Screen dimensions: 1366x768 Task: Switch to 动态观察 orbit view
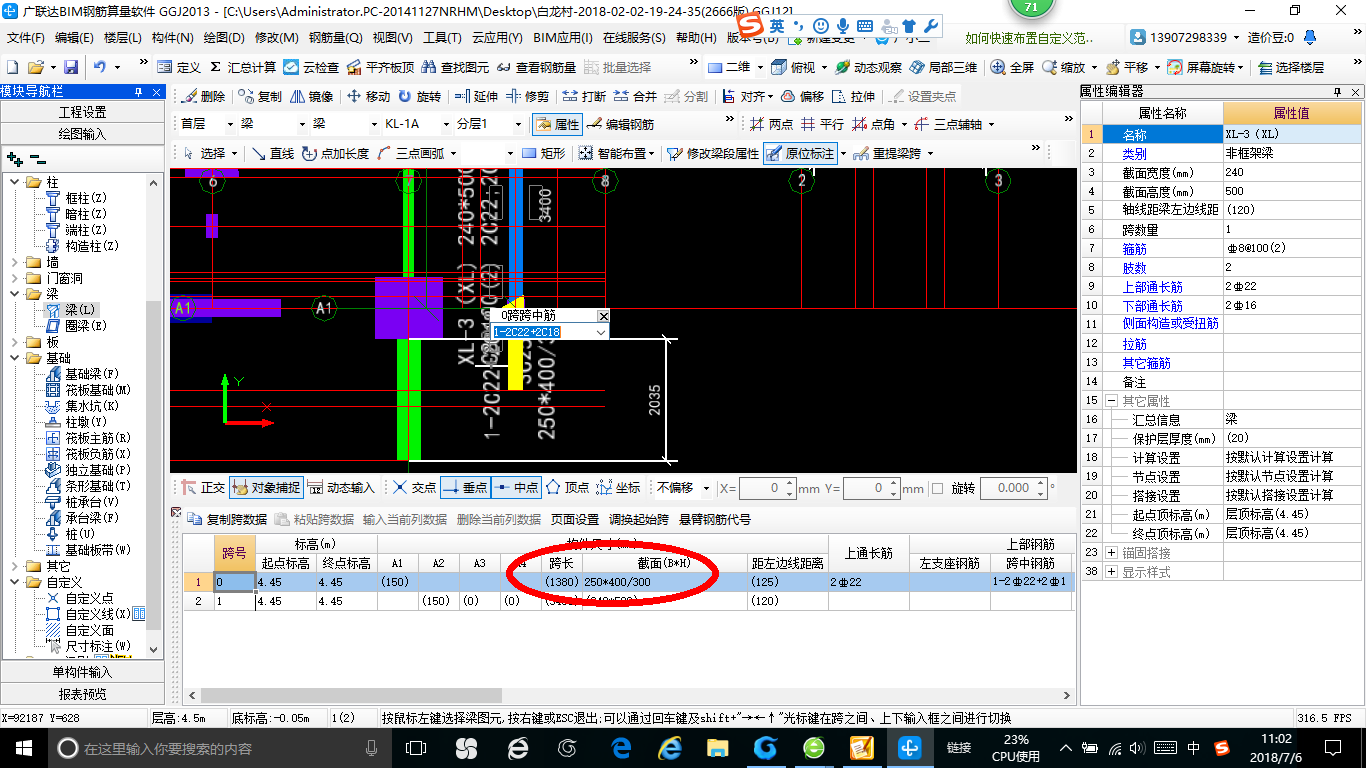click(x=869, y=67)
